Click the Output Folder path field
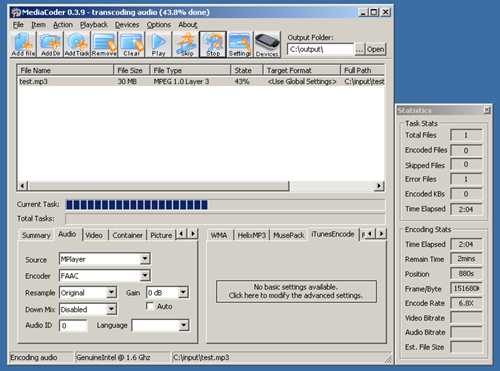Viewport: 500px width, 371px height. point(320,49)
